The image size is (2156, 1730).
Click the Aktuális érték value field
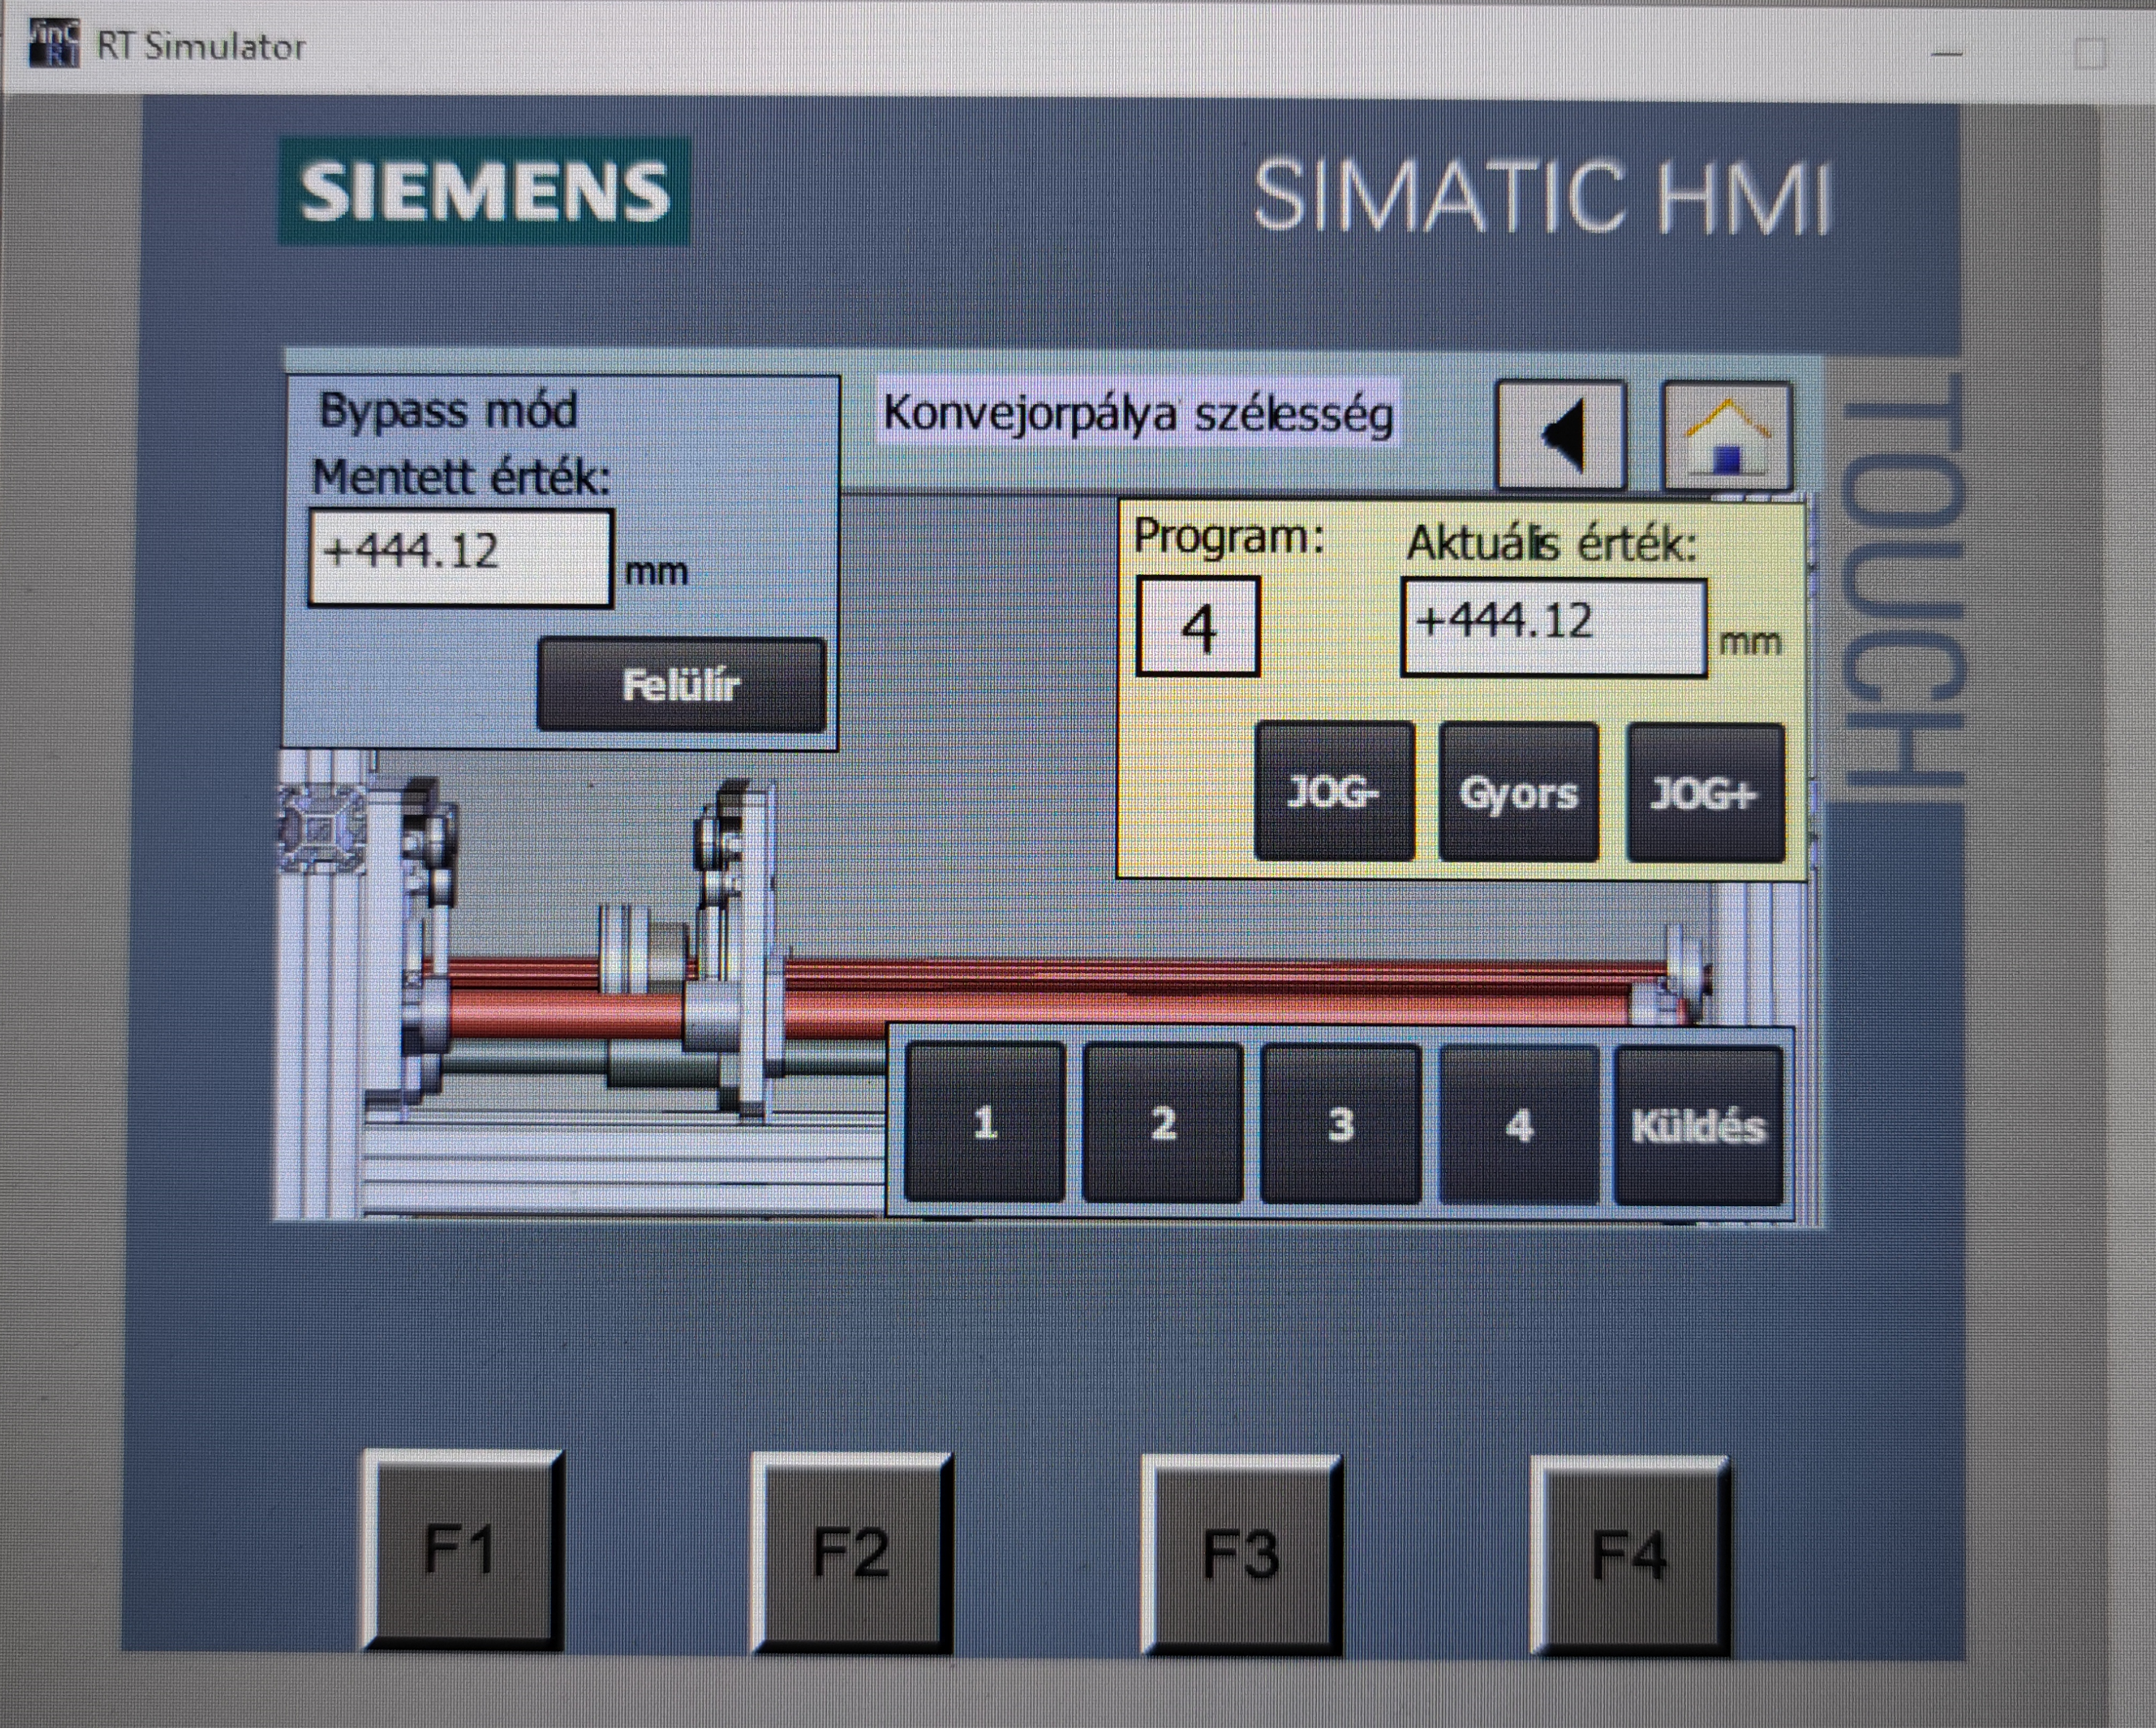pos(1554,628)
